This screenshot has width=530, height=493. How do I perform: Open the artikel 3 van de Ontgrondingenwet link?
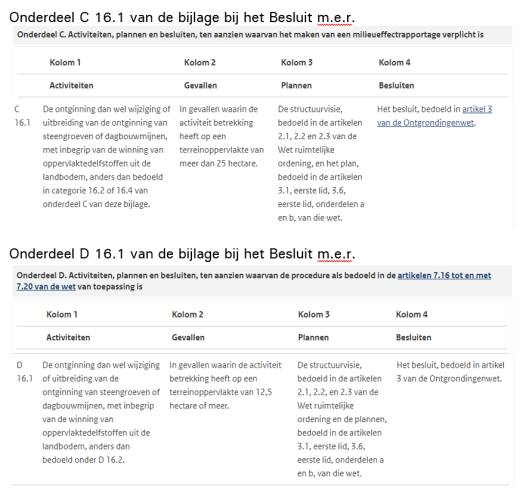click(x=435, y=116)
